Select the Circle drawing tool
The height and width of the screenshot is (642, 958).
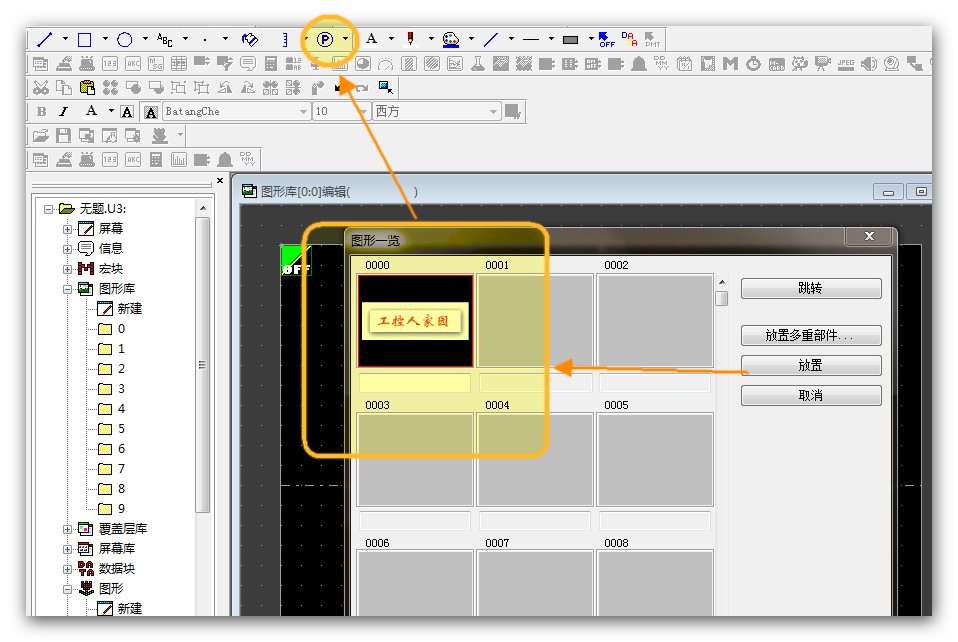[125, 40]
